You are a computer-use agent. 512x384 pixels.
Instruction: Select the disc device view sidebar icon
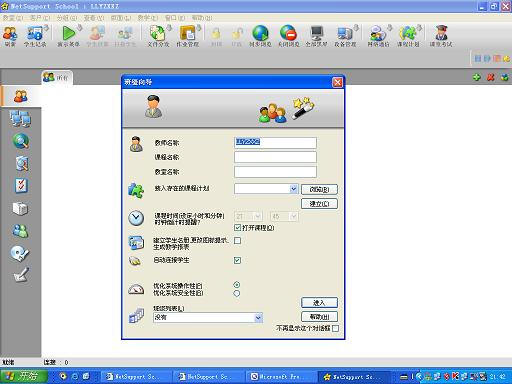(20, 253)
